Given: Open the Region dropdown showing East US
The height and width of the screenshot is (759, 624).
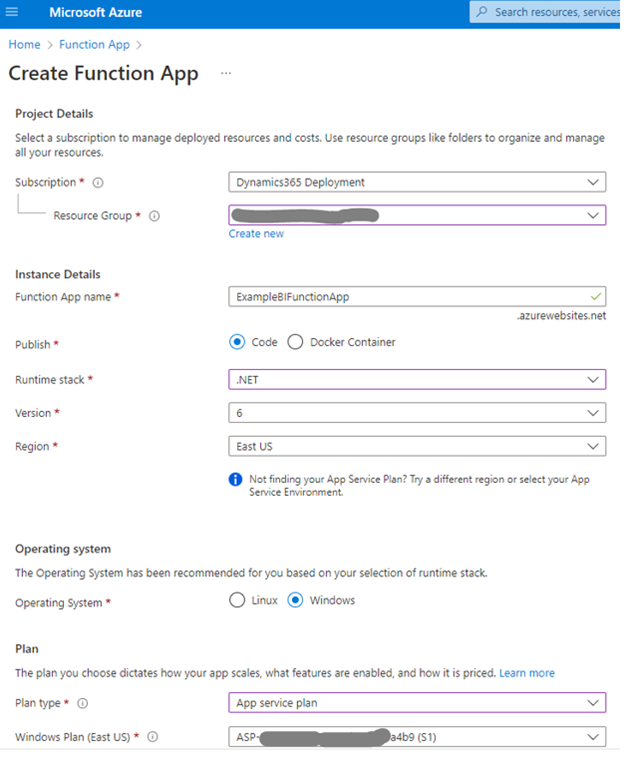Looking at the screenshot, I should (x=417, y=446).
